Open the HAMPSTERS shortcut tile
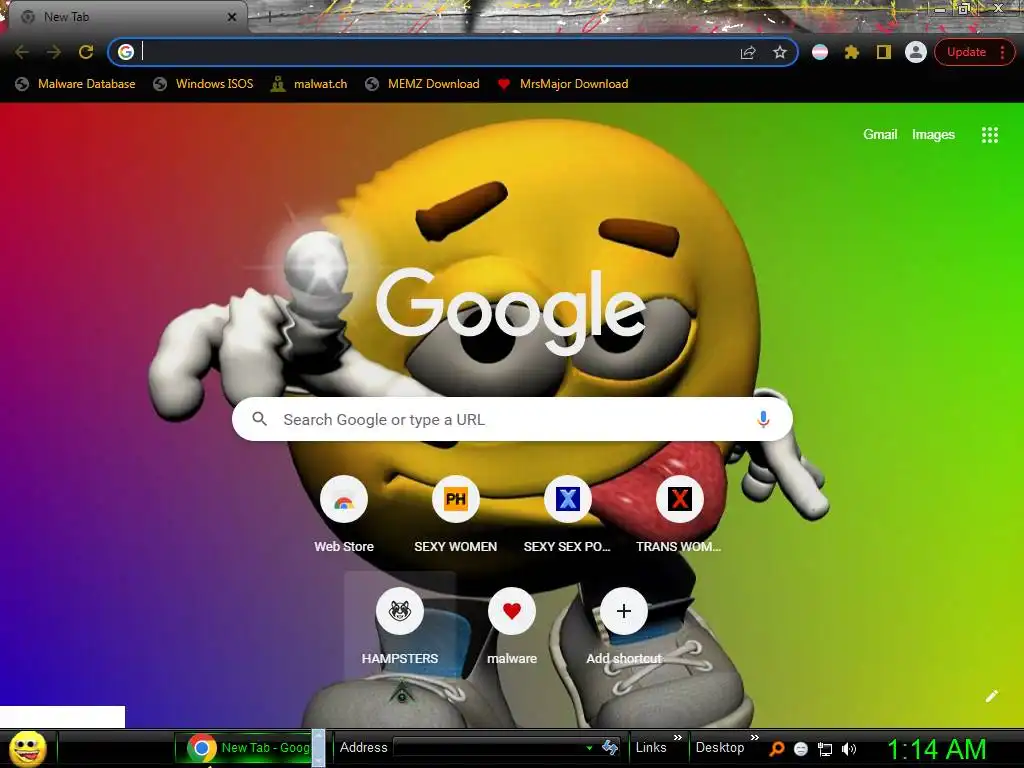 pos(400,628)
